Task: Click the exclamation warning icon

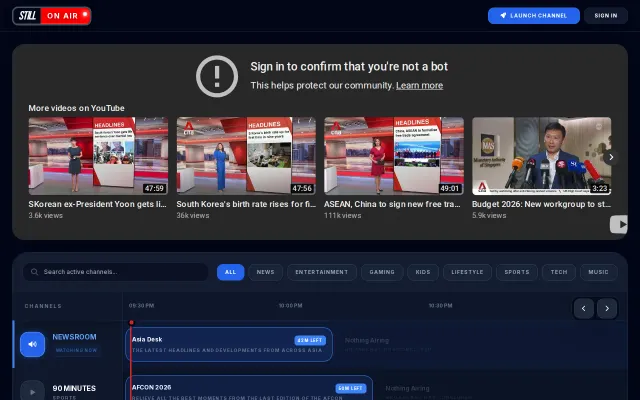Action: 217,76
